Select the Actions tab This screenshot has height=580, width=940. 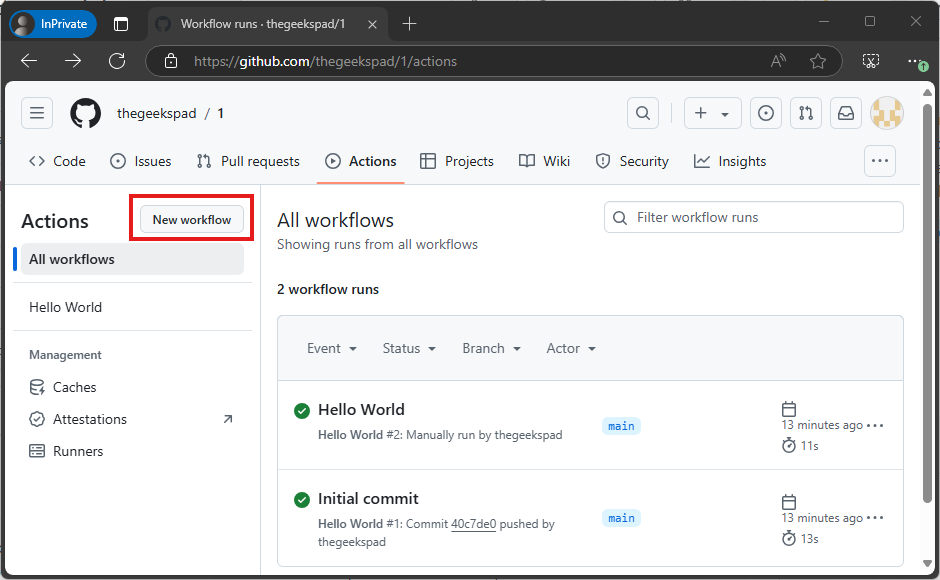tap(361, 161)
